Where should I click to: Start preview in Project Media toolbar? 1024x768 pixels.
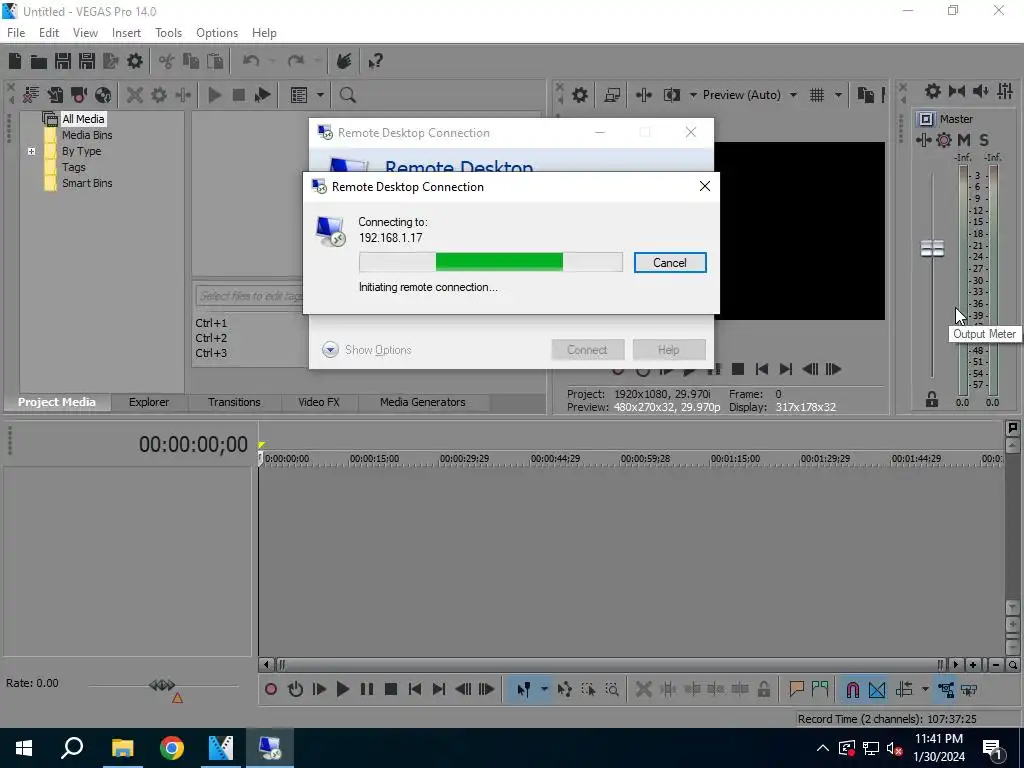tap(214, 95)
